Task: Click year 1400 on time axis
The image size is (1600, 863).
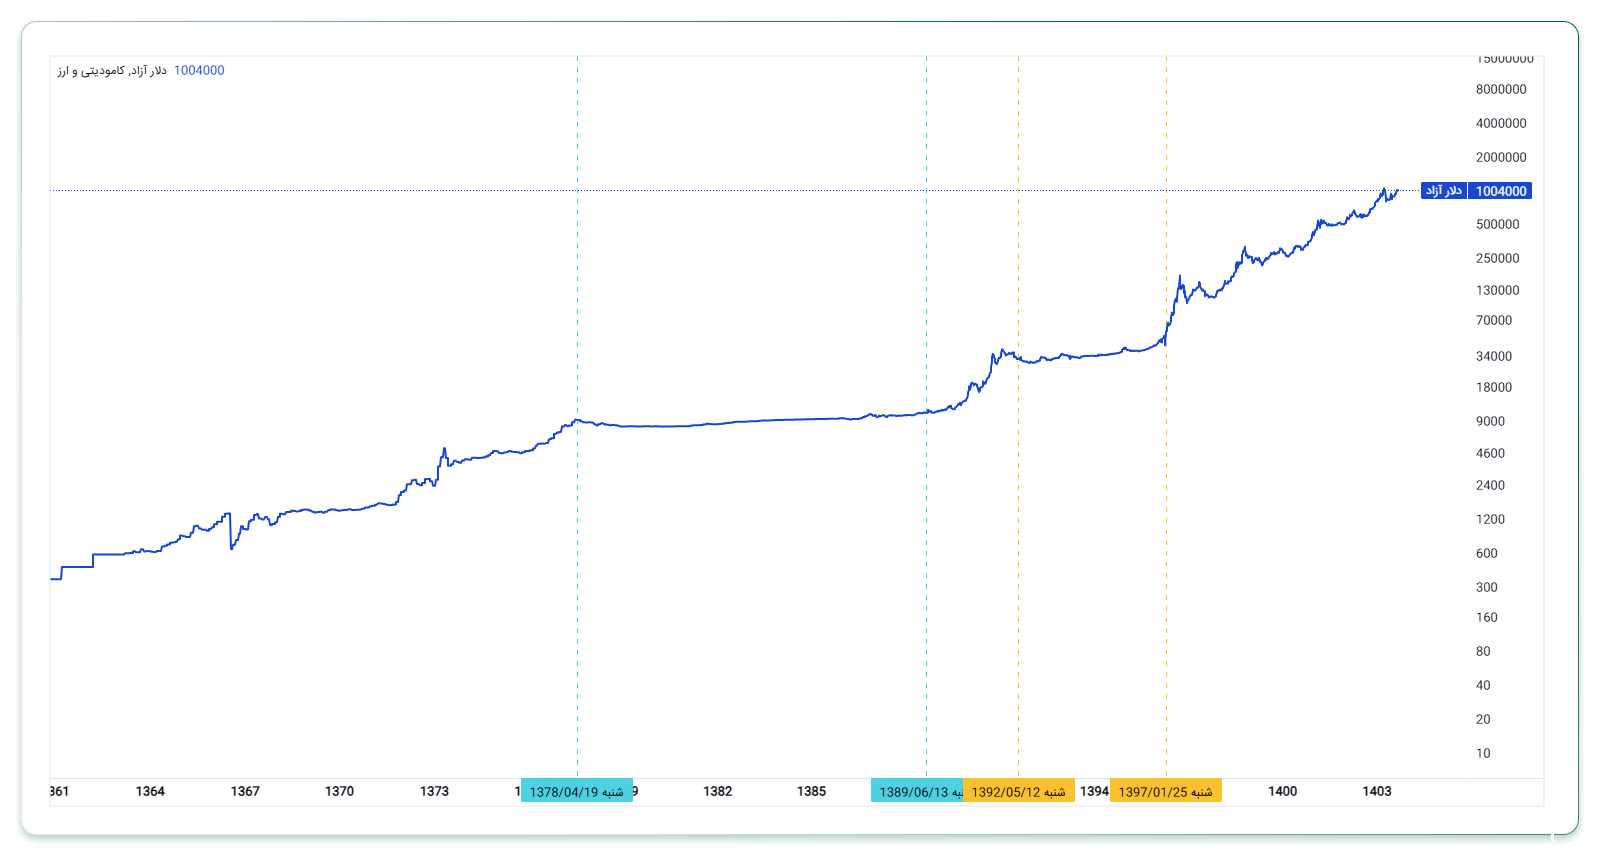Action: click(x=1283, y=791)
